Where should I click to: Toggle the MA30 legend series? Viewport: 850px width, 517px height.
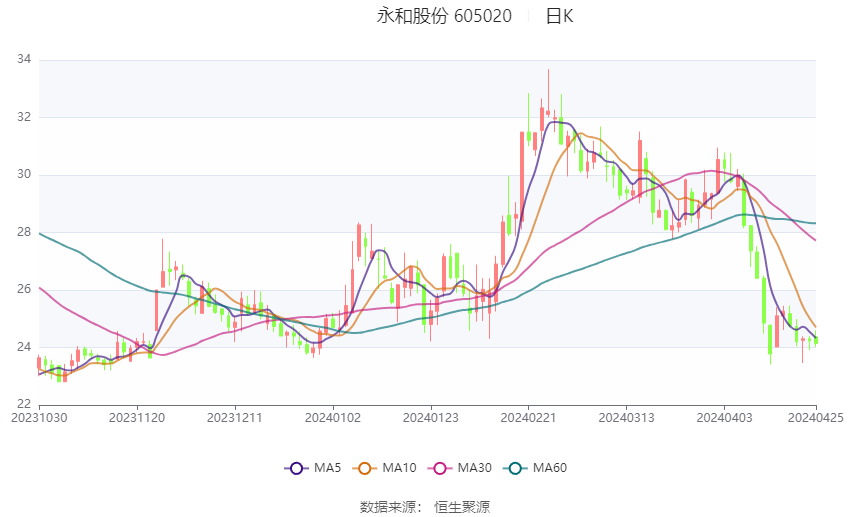click(460, 468)
